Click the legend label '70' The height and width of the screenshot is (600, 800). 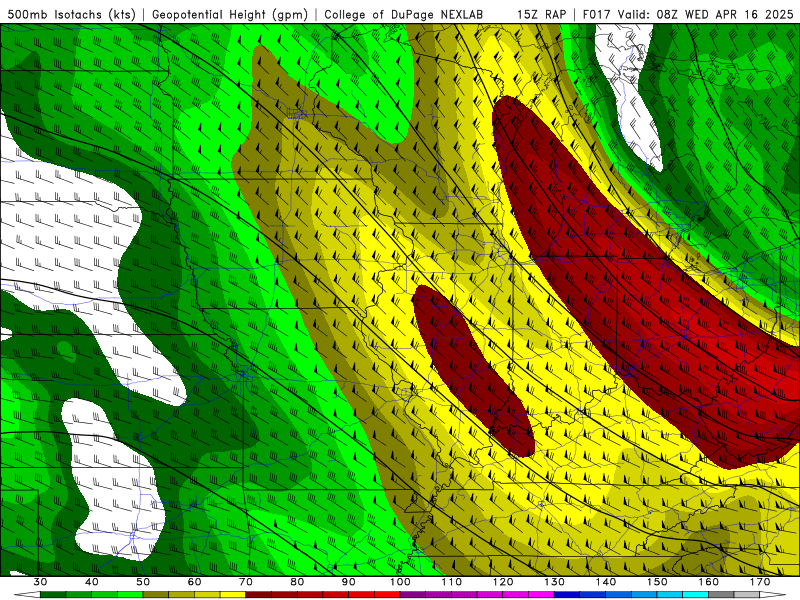click(246, 582)
